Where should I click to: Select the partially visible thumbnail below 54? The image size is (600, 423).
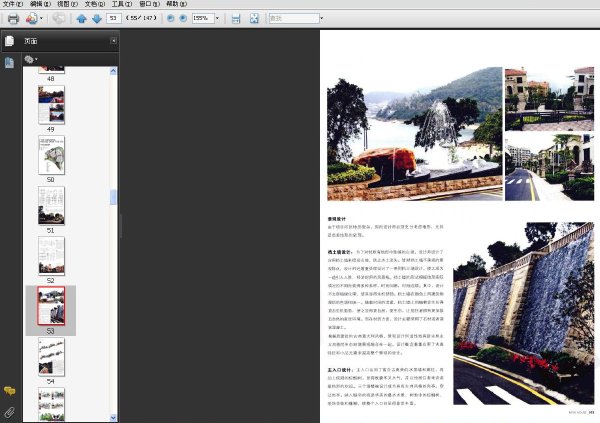[51, 405]
